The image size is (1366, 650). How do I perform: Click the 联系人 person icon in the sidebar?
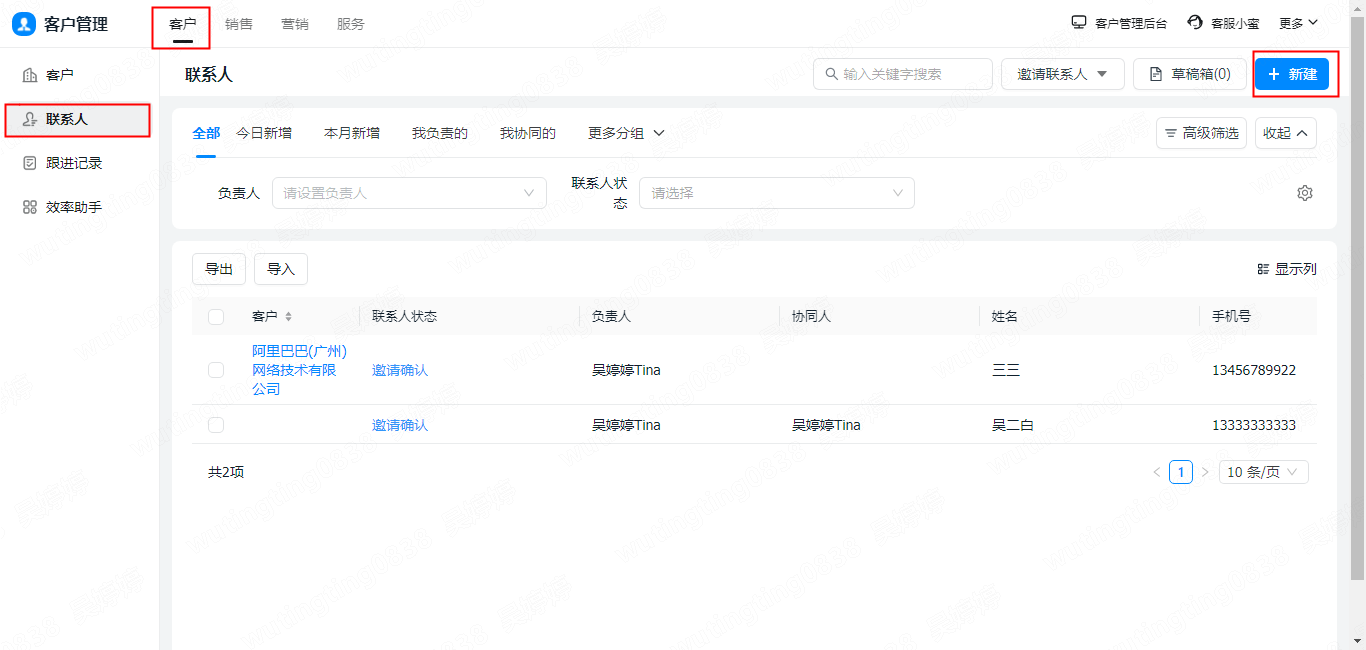coord(30,119)
